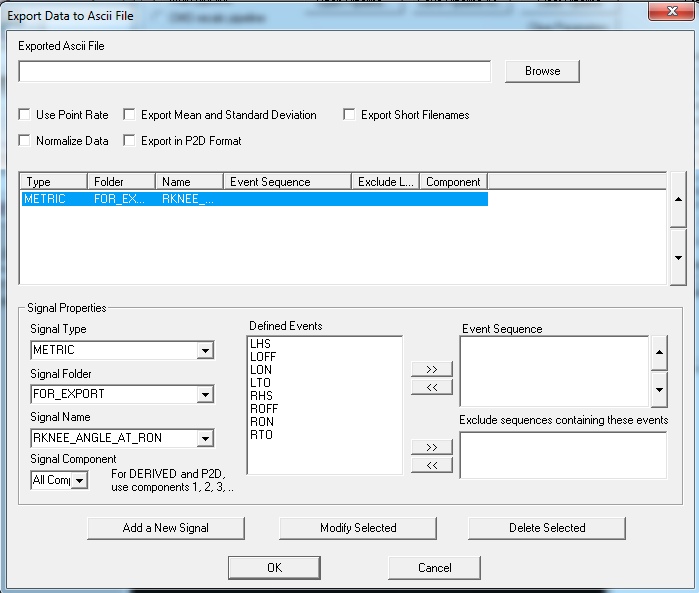This screenshot has height=593, width=699.
Task: Open the Signal Type dropdown
Action: [205, 350]
